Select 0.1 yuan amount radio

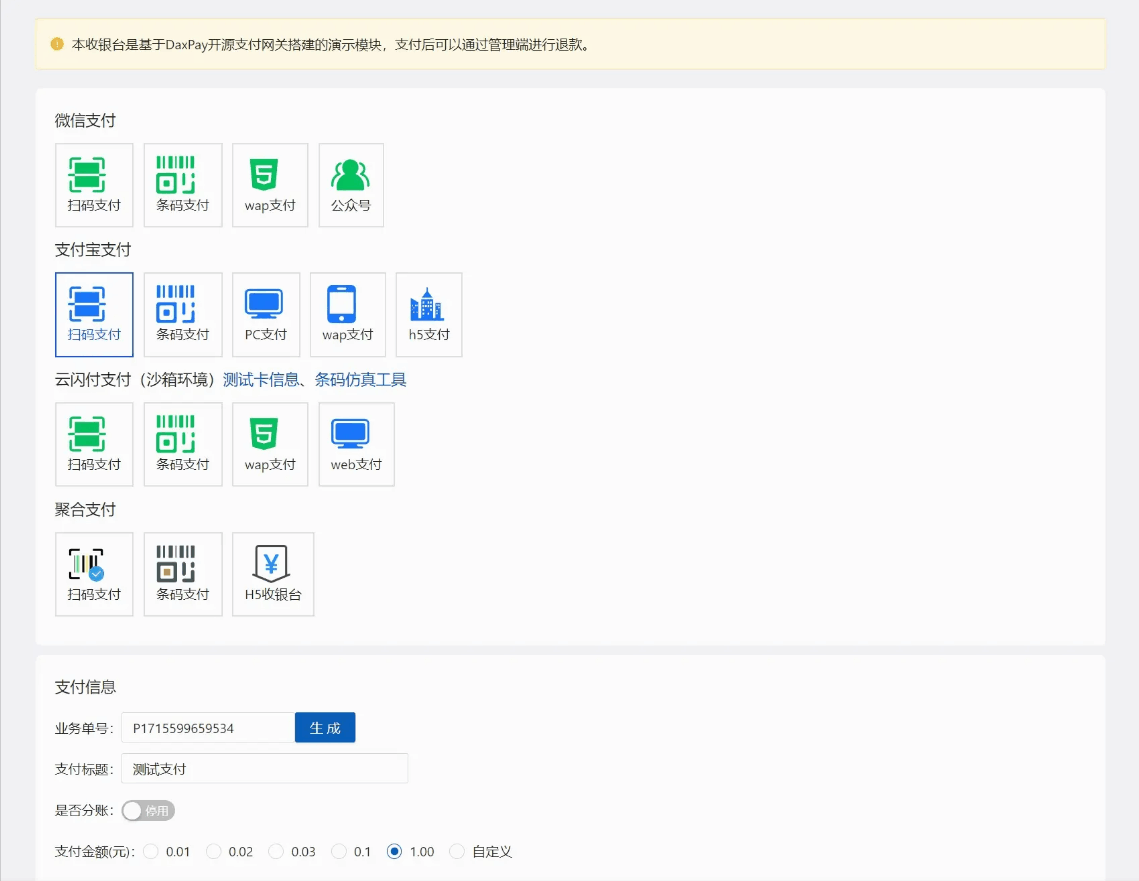point(339,852)
